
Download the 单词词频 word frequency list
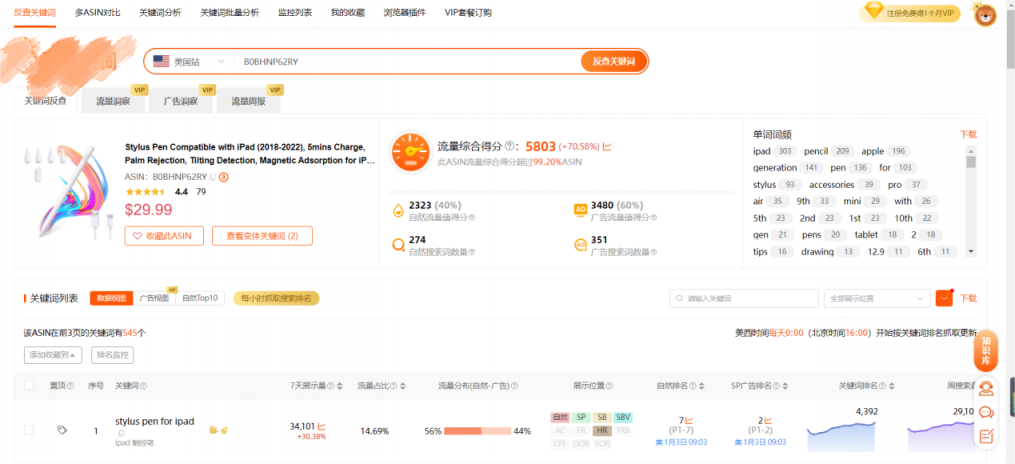point(968,135)
